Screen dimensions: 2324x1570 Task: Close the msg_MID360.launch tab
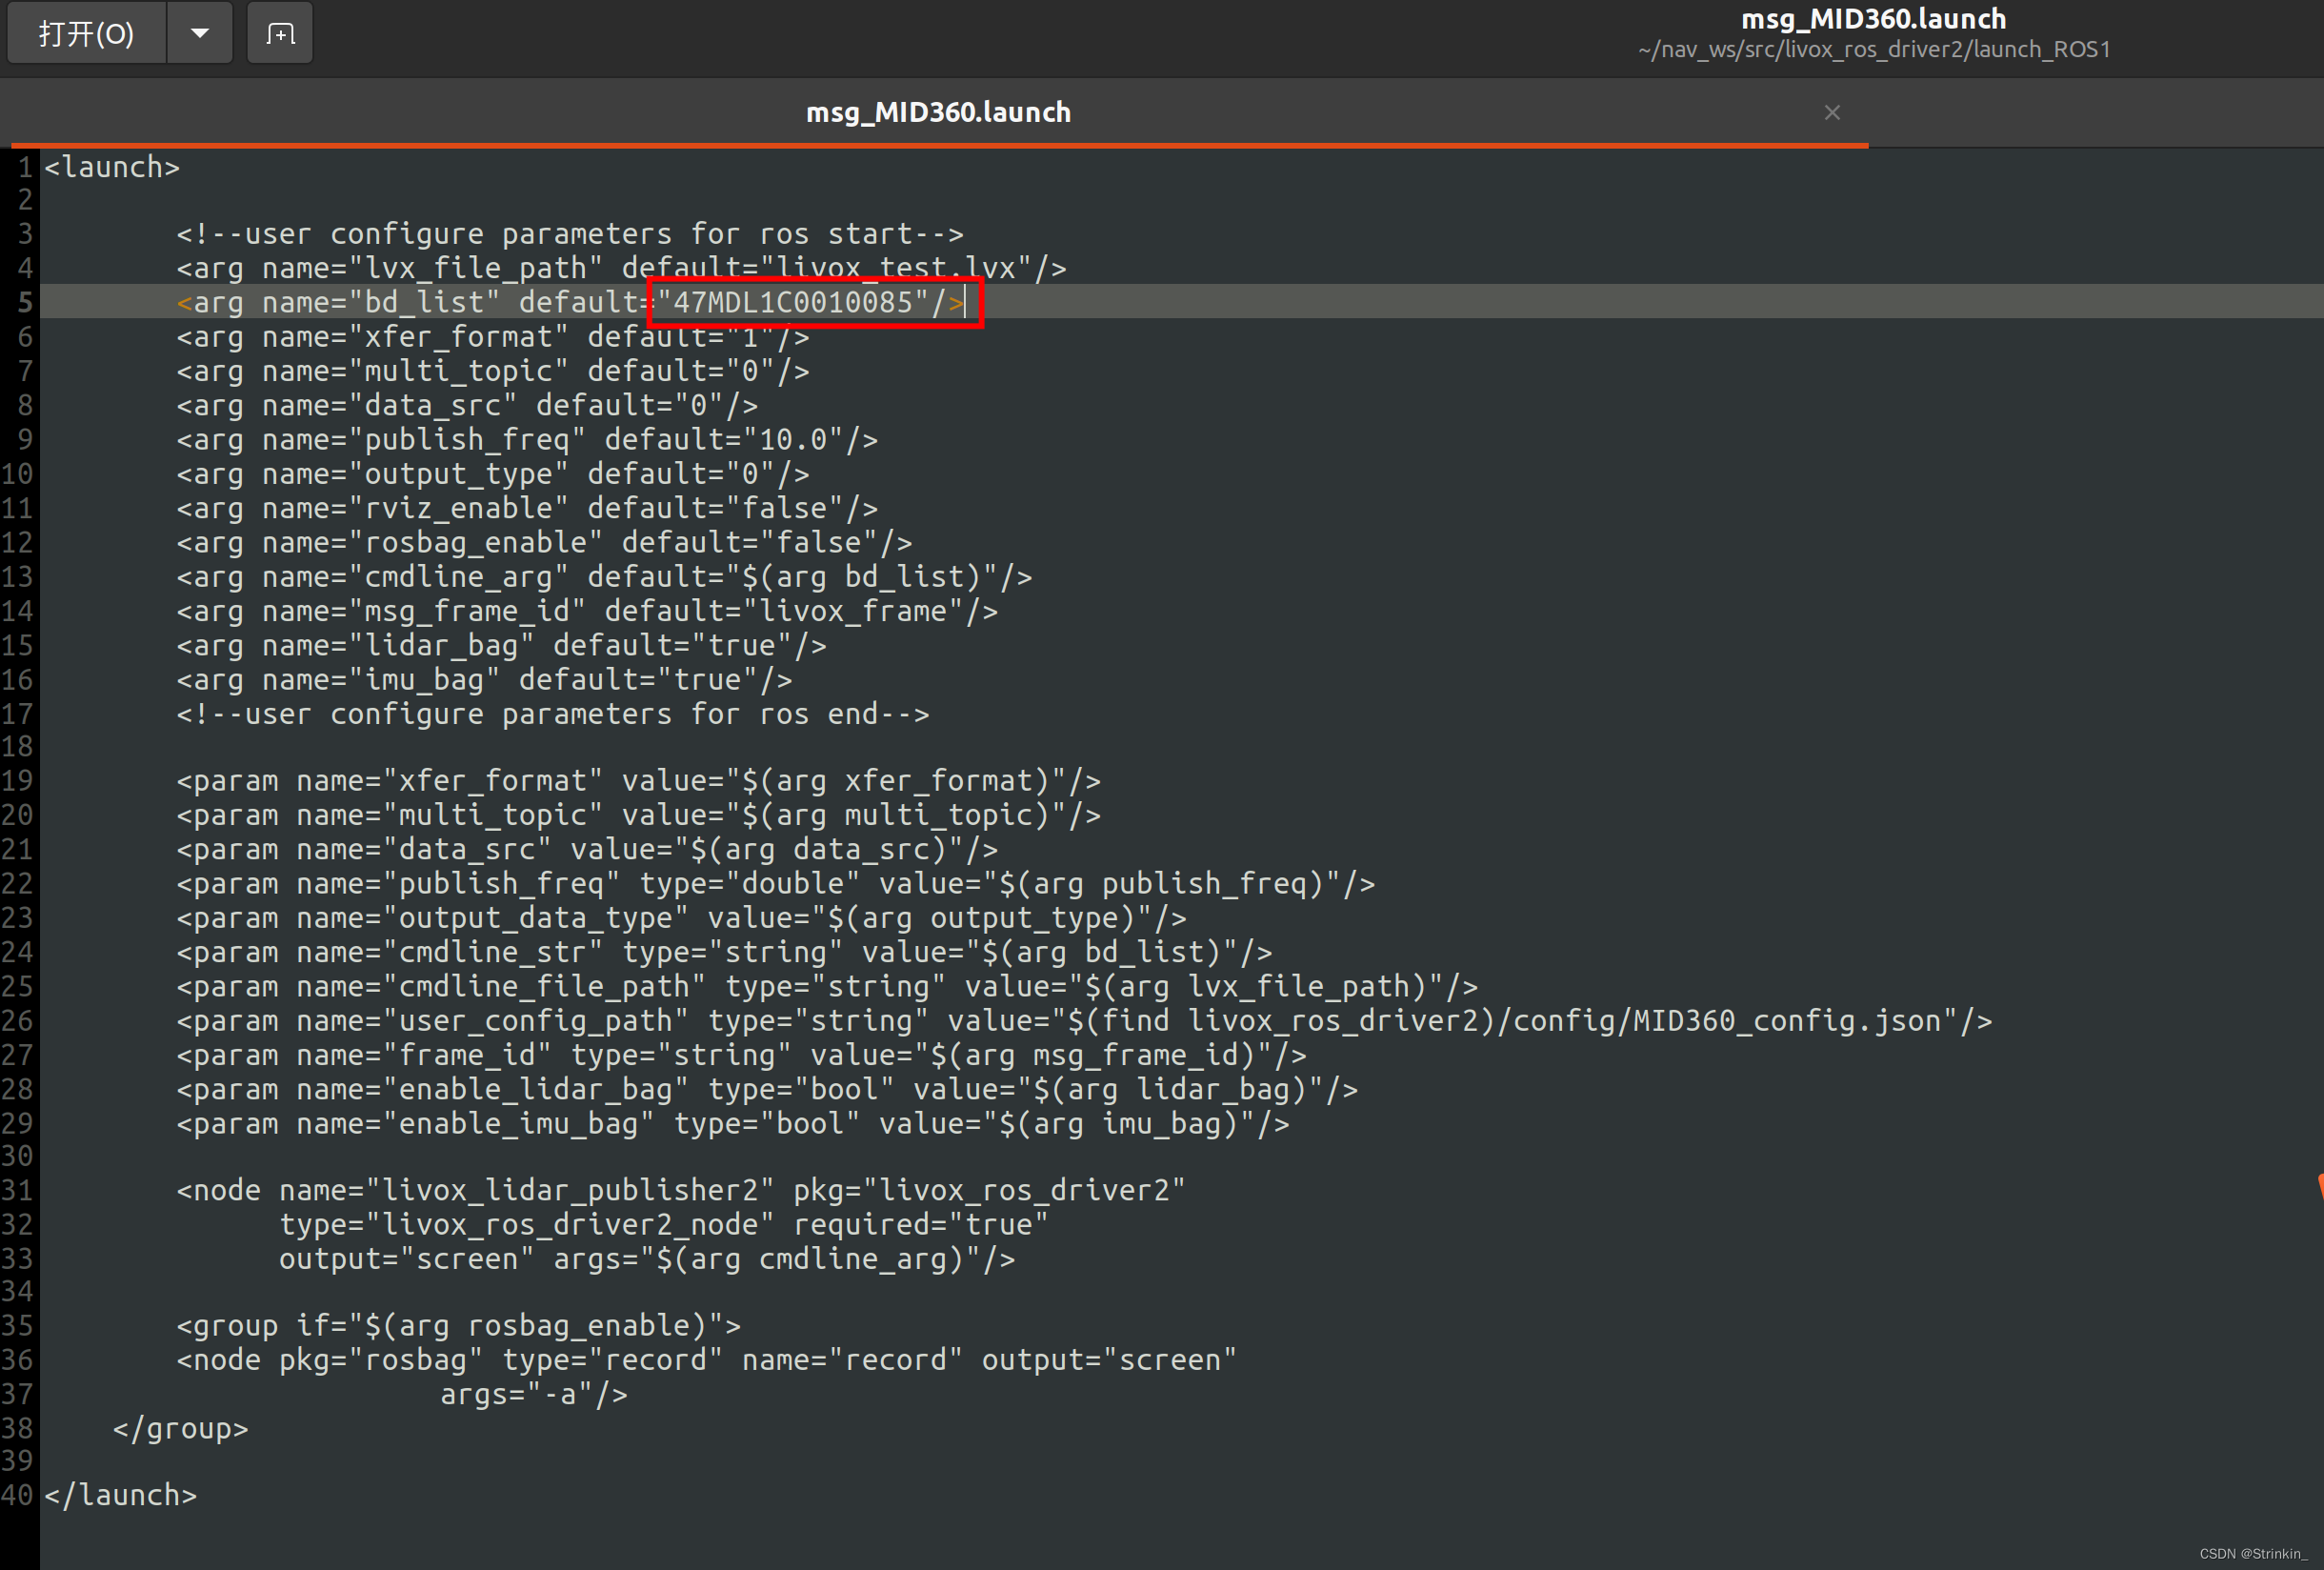[x=1831, y=113]
